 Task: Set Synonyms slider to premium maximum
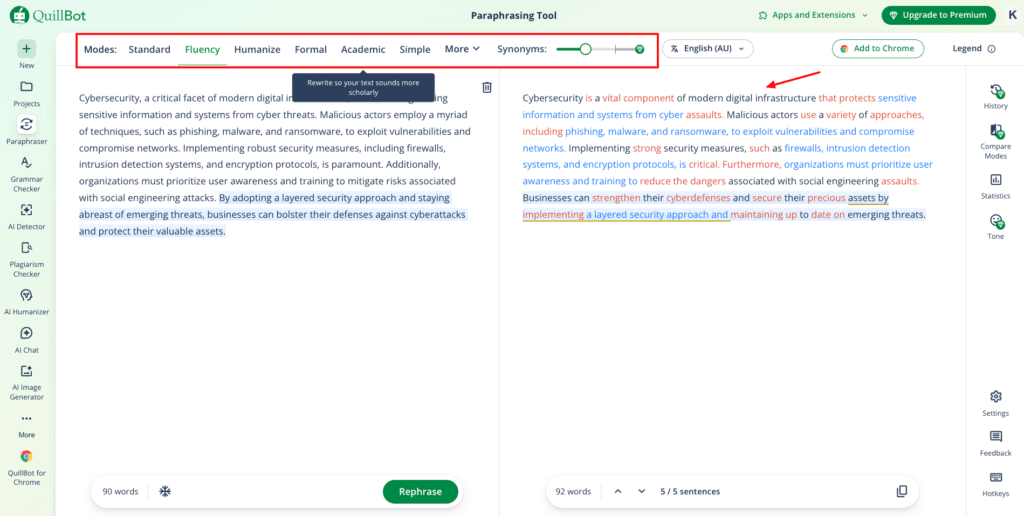tap(640, 49)
